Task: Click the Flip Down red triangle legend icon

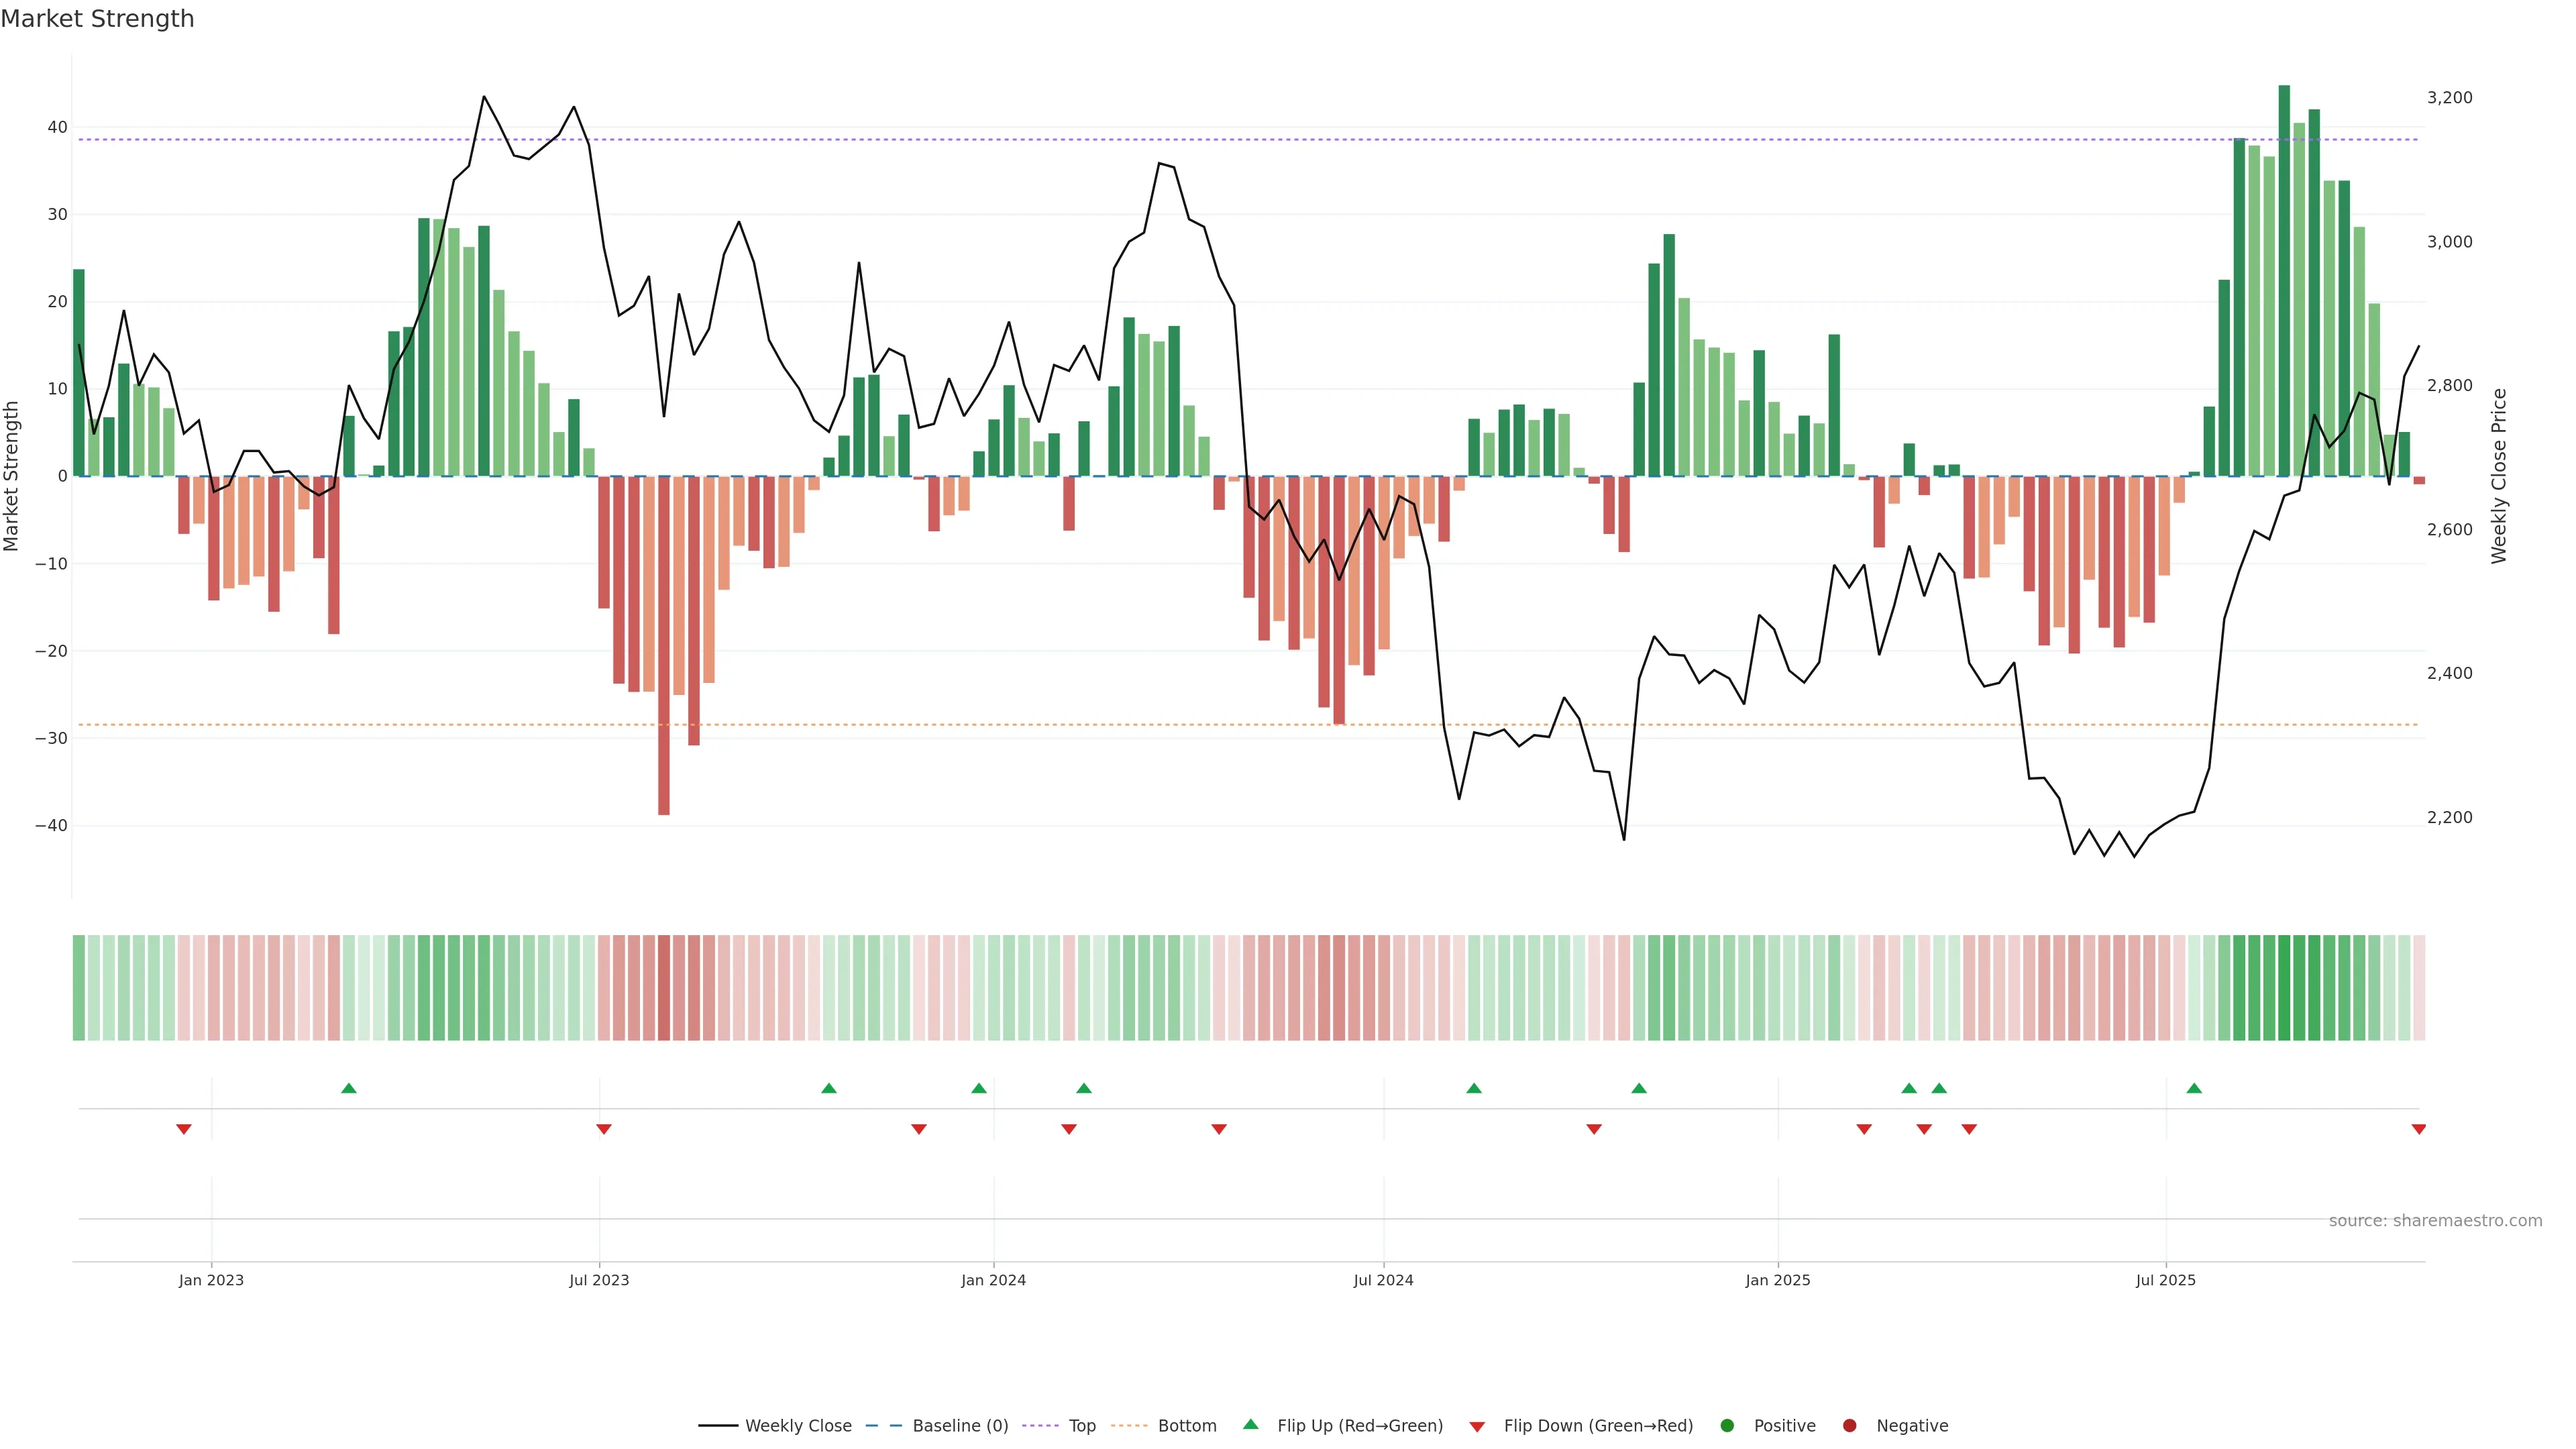Action: 1477,1426
